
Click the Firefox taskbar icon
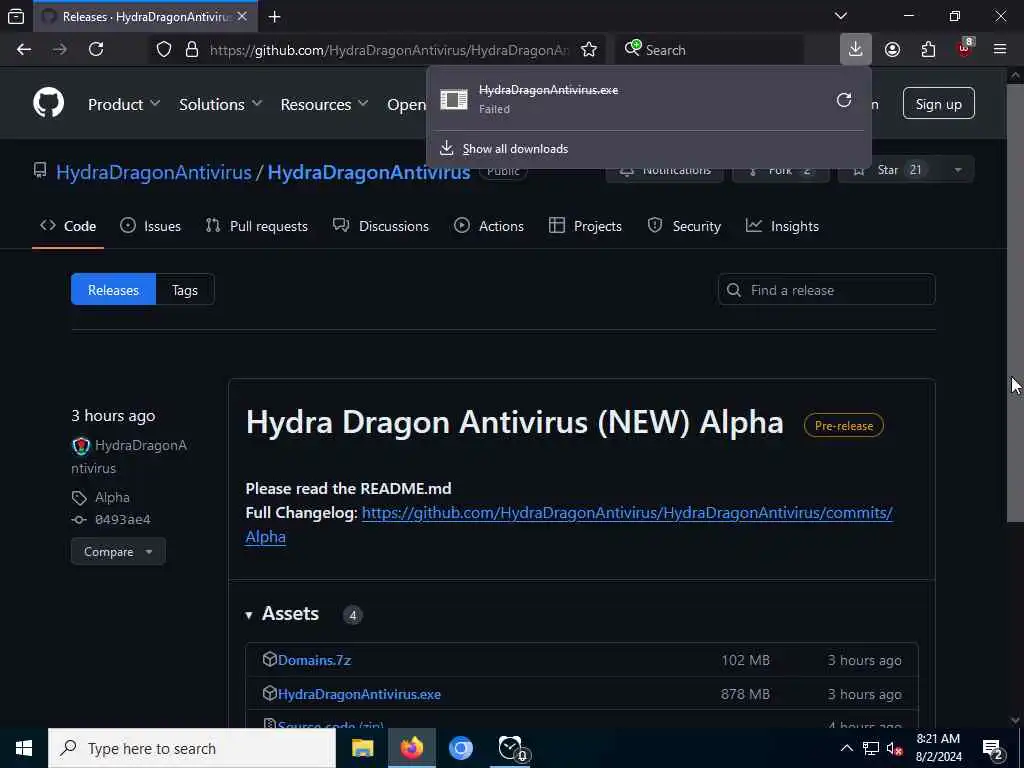coord(411,748)
